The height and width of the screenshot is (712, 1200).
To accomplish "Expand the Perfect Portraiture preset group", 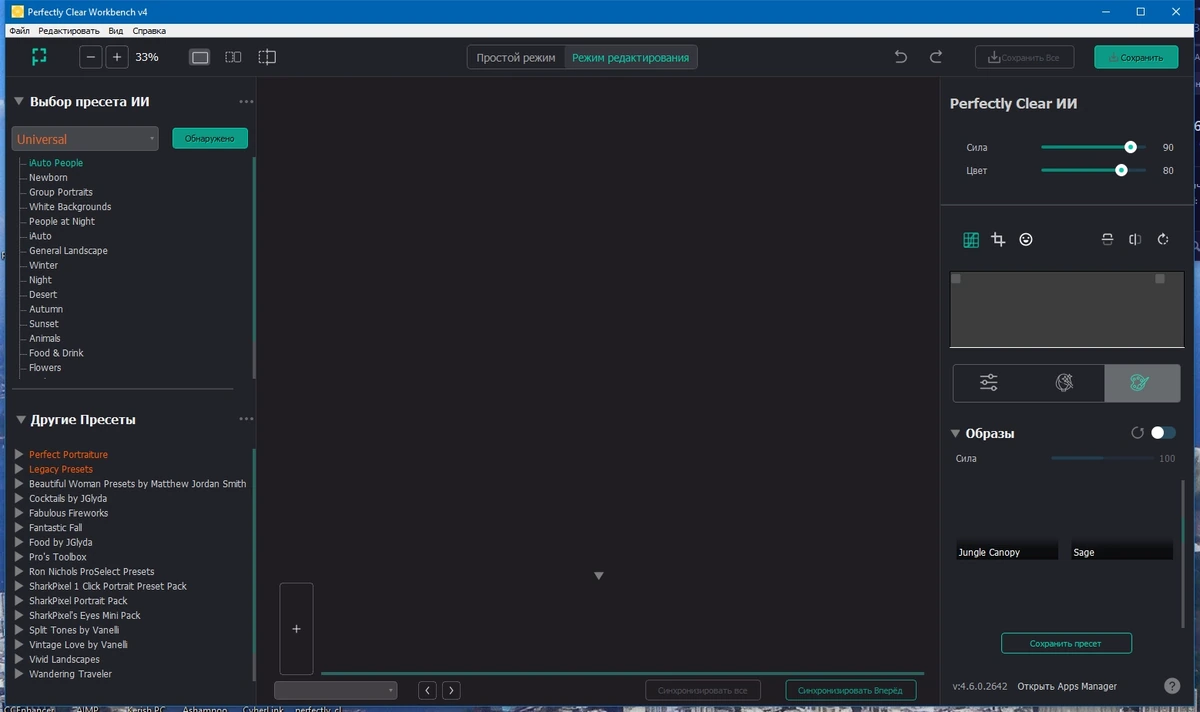I will click(x=19, y=455).
